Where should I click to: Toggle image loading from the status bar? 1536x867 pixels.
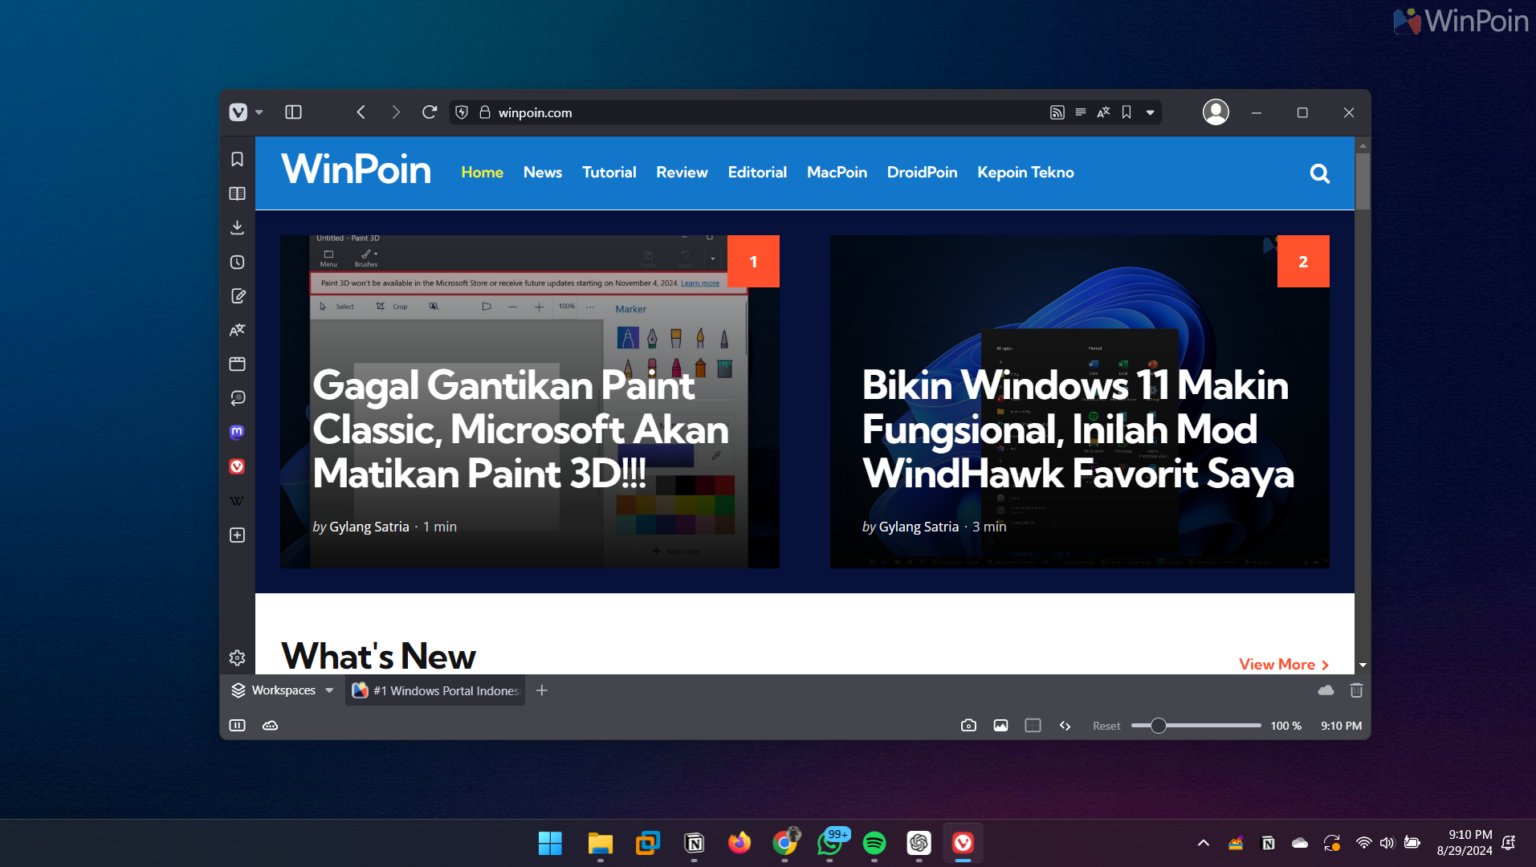click(x=1000, y=725)
